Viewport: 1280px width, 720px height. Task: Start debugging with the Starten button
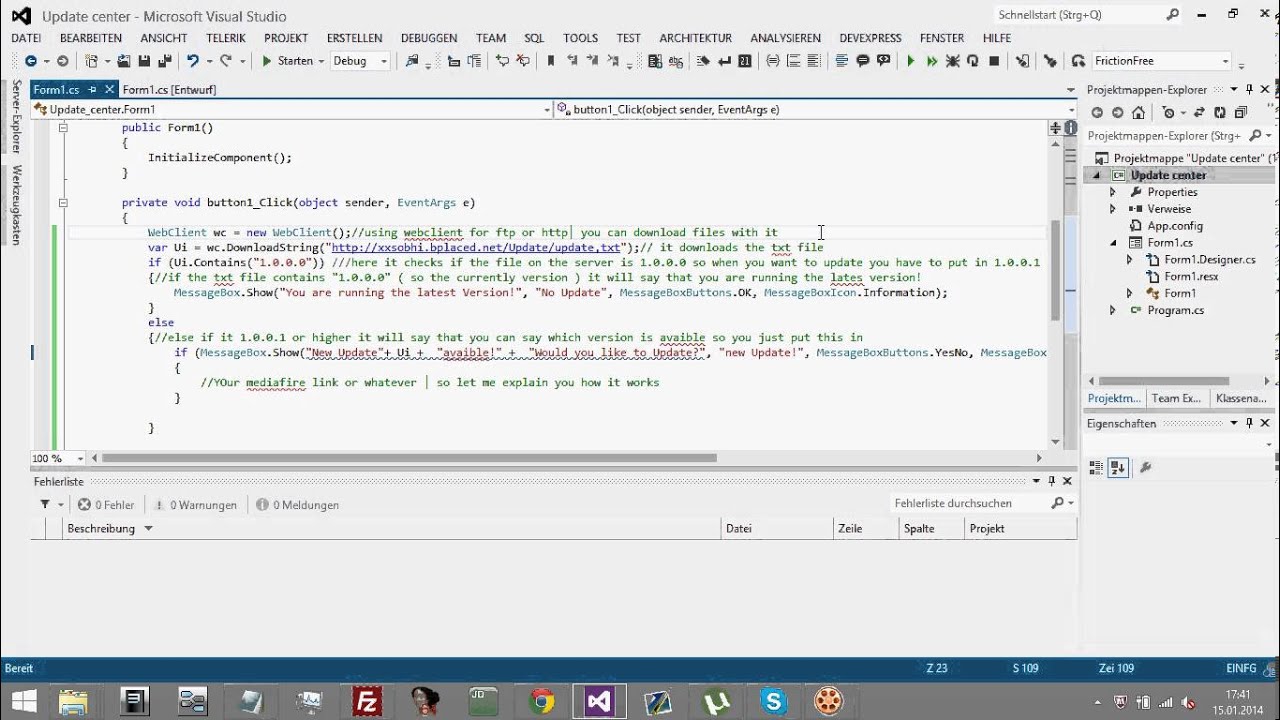tap(288, 61)
